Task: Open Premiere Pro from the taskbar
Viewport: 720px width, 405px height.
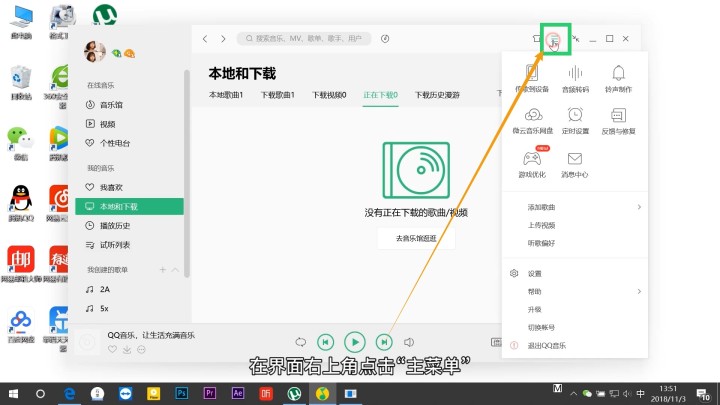Action: (x=210, y=394)
